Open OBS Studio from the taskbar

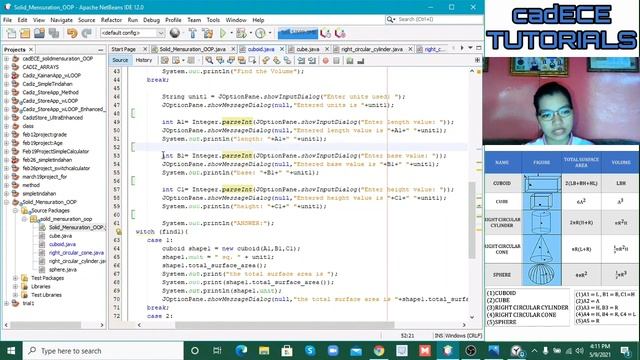[x=470, y=351]
